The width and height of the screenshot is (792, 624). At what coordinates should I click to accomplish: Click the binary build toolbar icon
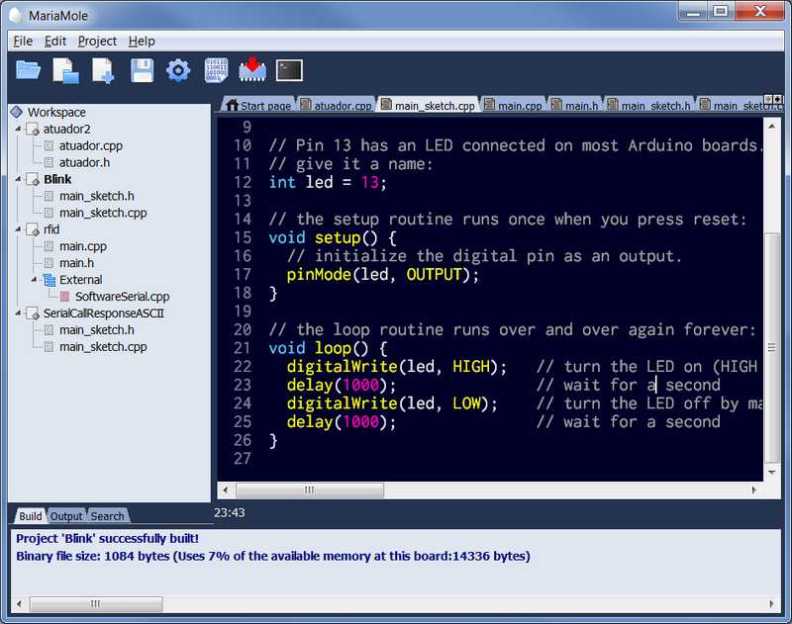point(216,70)
